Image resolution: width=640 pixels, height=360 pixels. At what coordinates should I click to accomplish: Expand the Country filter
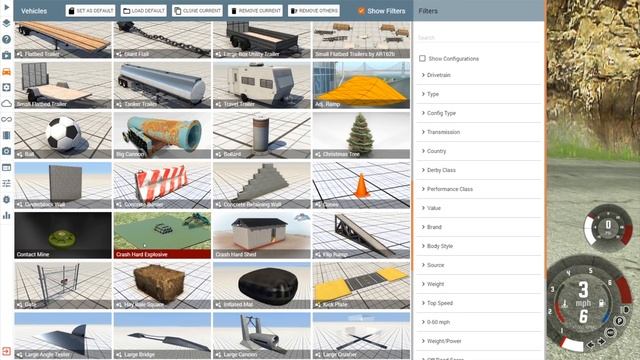coord(479,151)
